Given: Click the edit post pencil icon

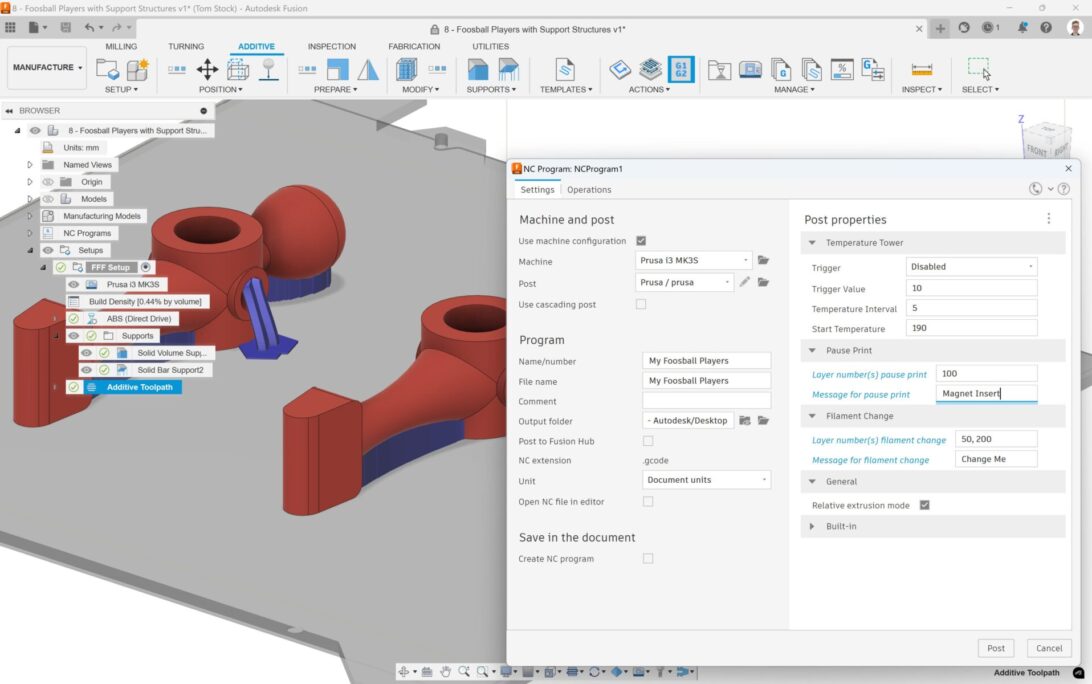Looking at the screenshot, I should (x=745, y=283).
